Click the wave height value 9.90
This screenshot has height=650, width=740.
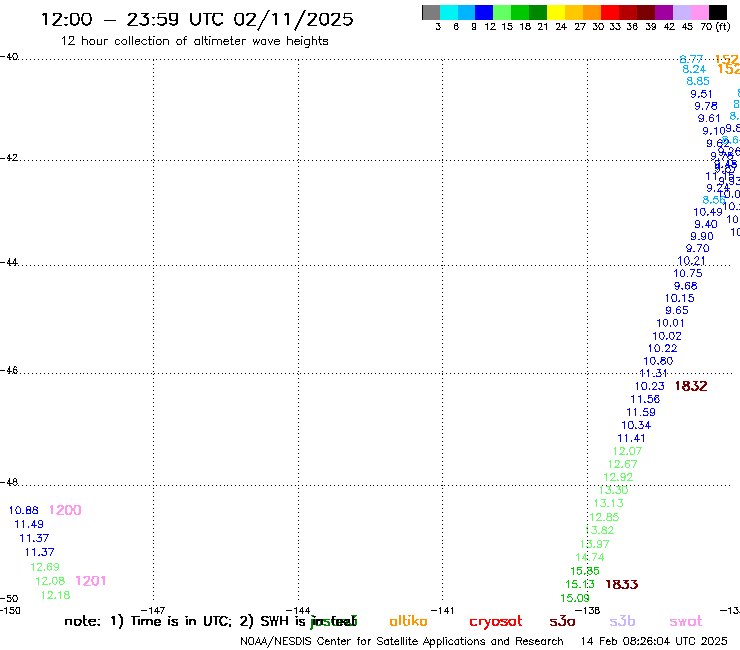(x=702, y=236)
